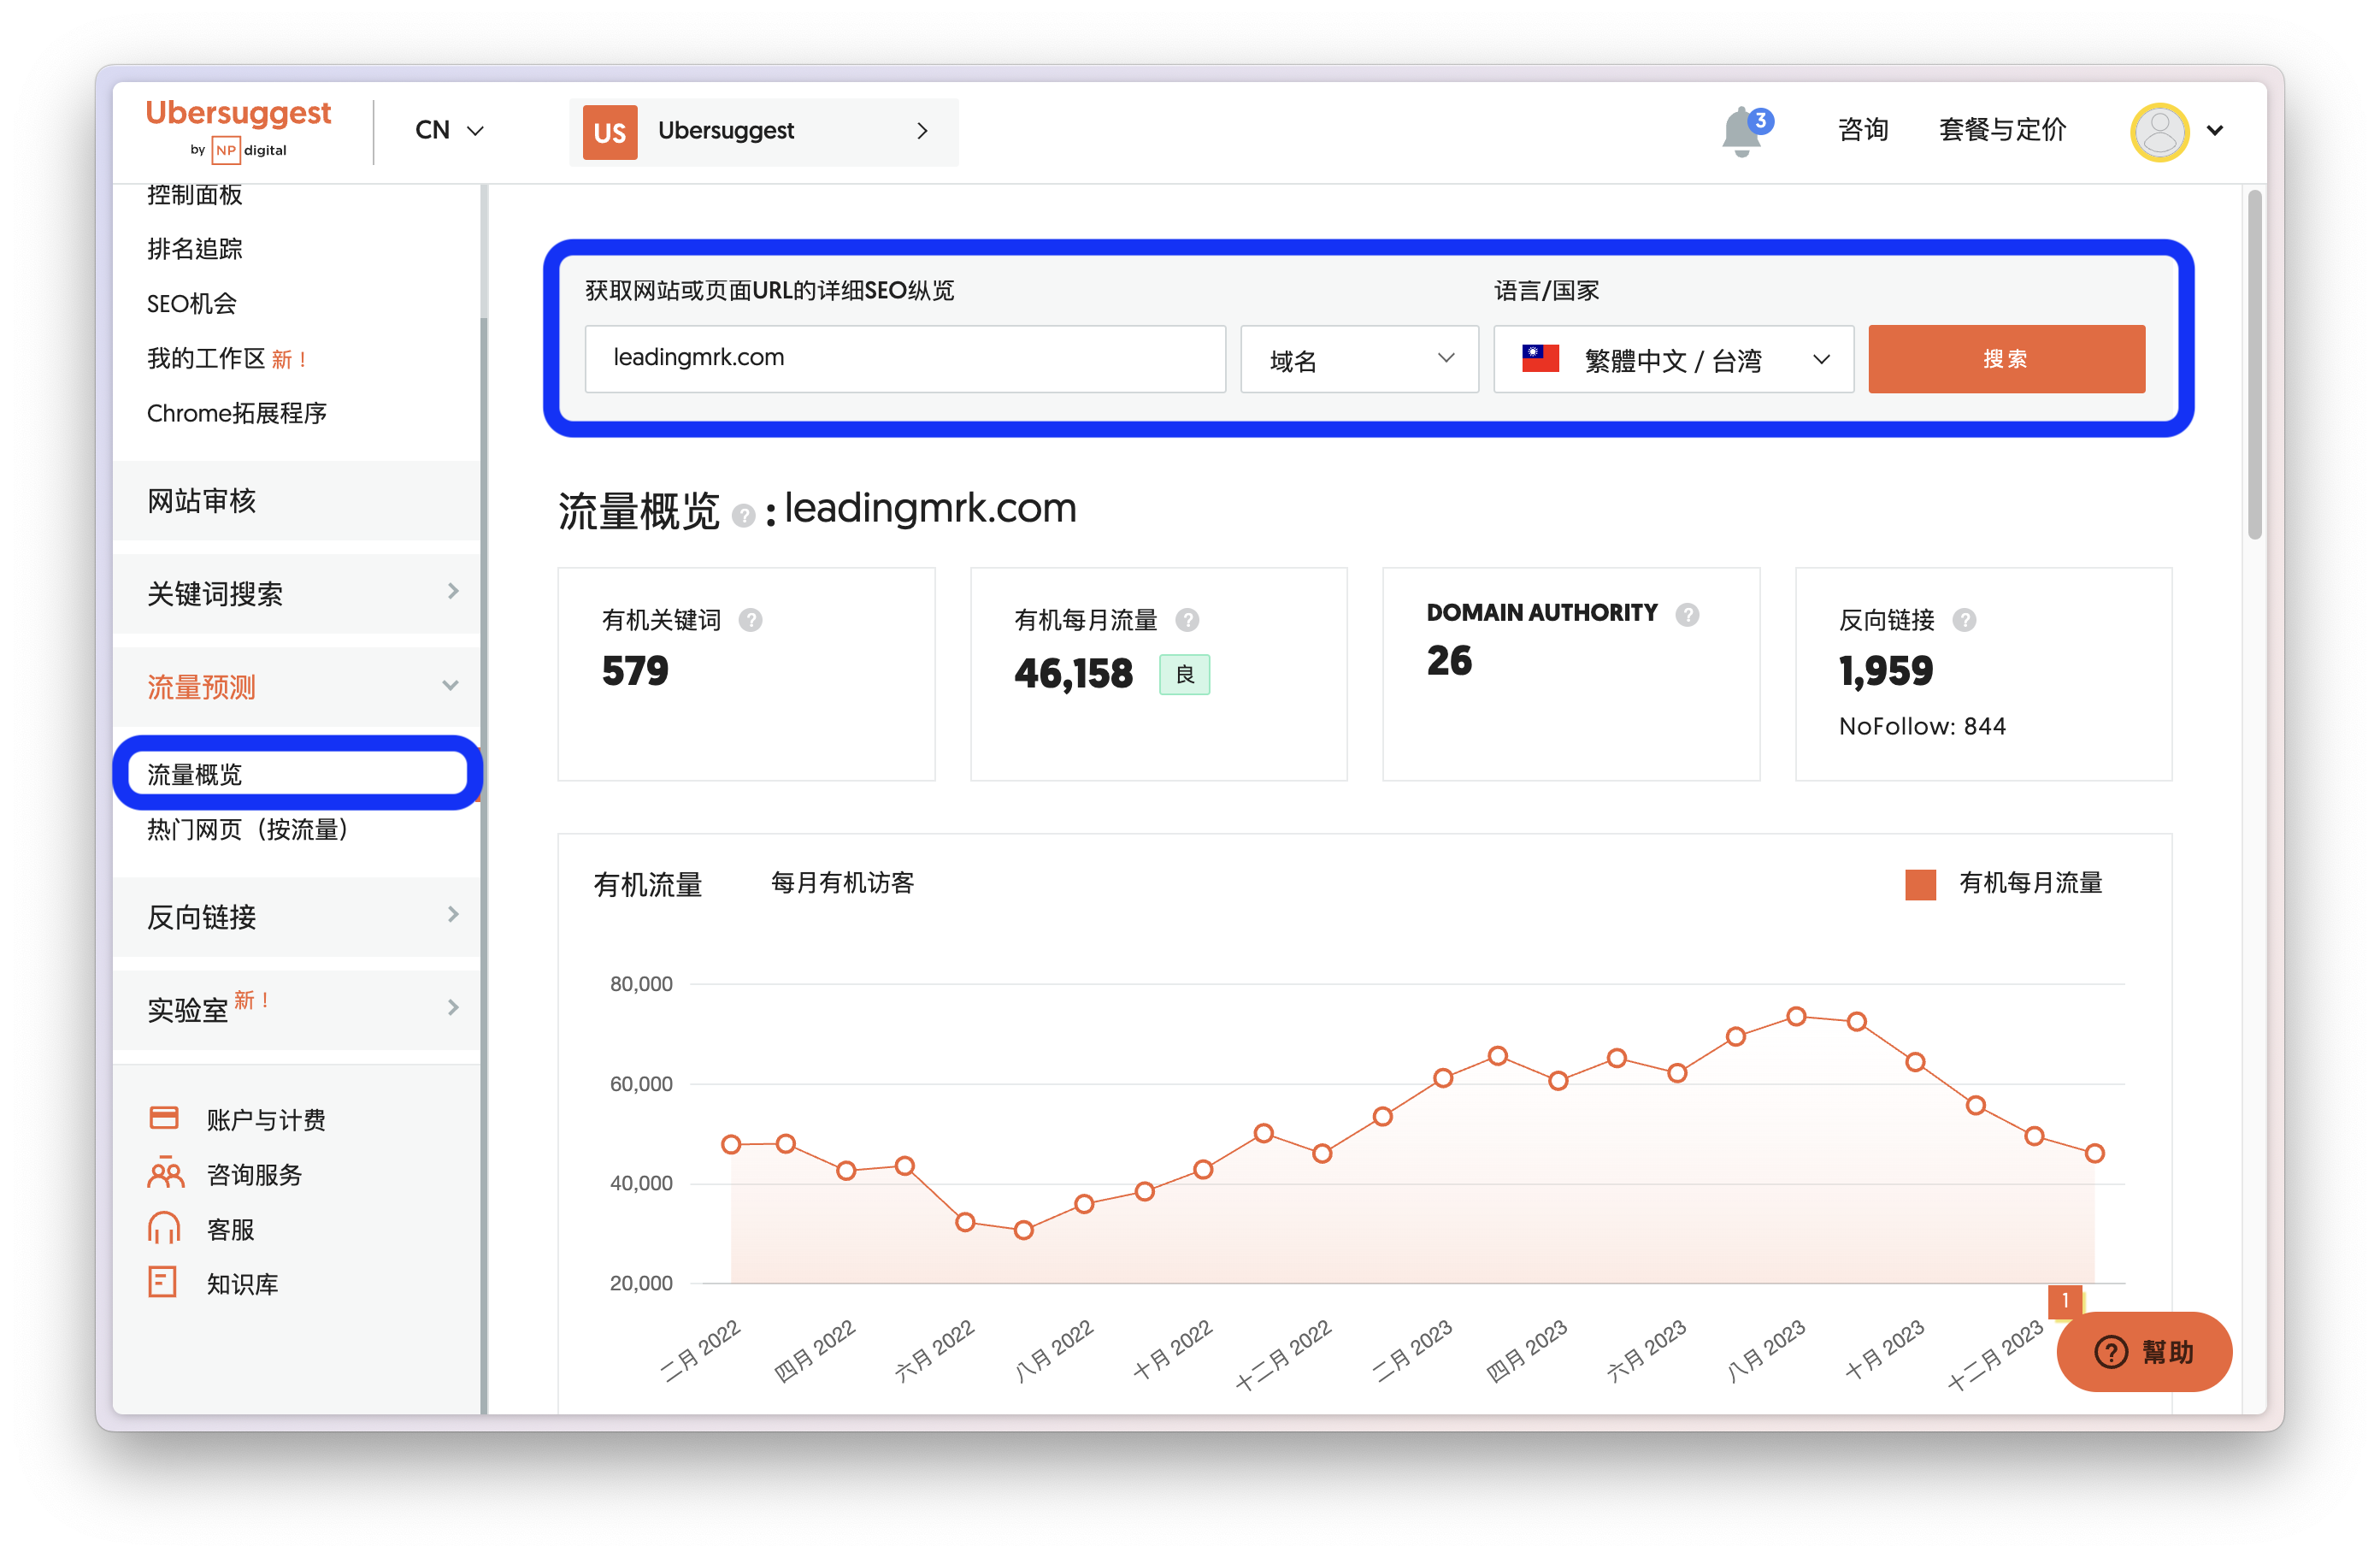Viewport: 2380px width, 1558px height.
Task: Open 套餐与定价 in header
Action: pos(2002,131)
